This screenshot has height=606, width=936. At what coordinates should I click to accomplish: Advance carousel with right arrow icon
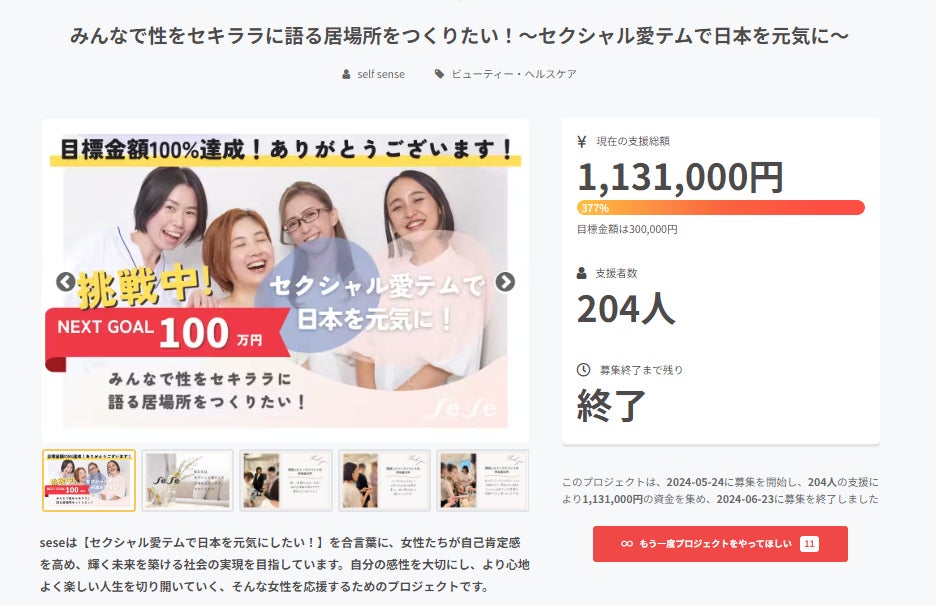coord(505,282)
